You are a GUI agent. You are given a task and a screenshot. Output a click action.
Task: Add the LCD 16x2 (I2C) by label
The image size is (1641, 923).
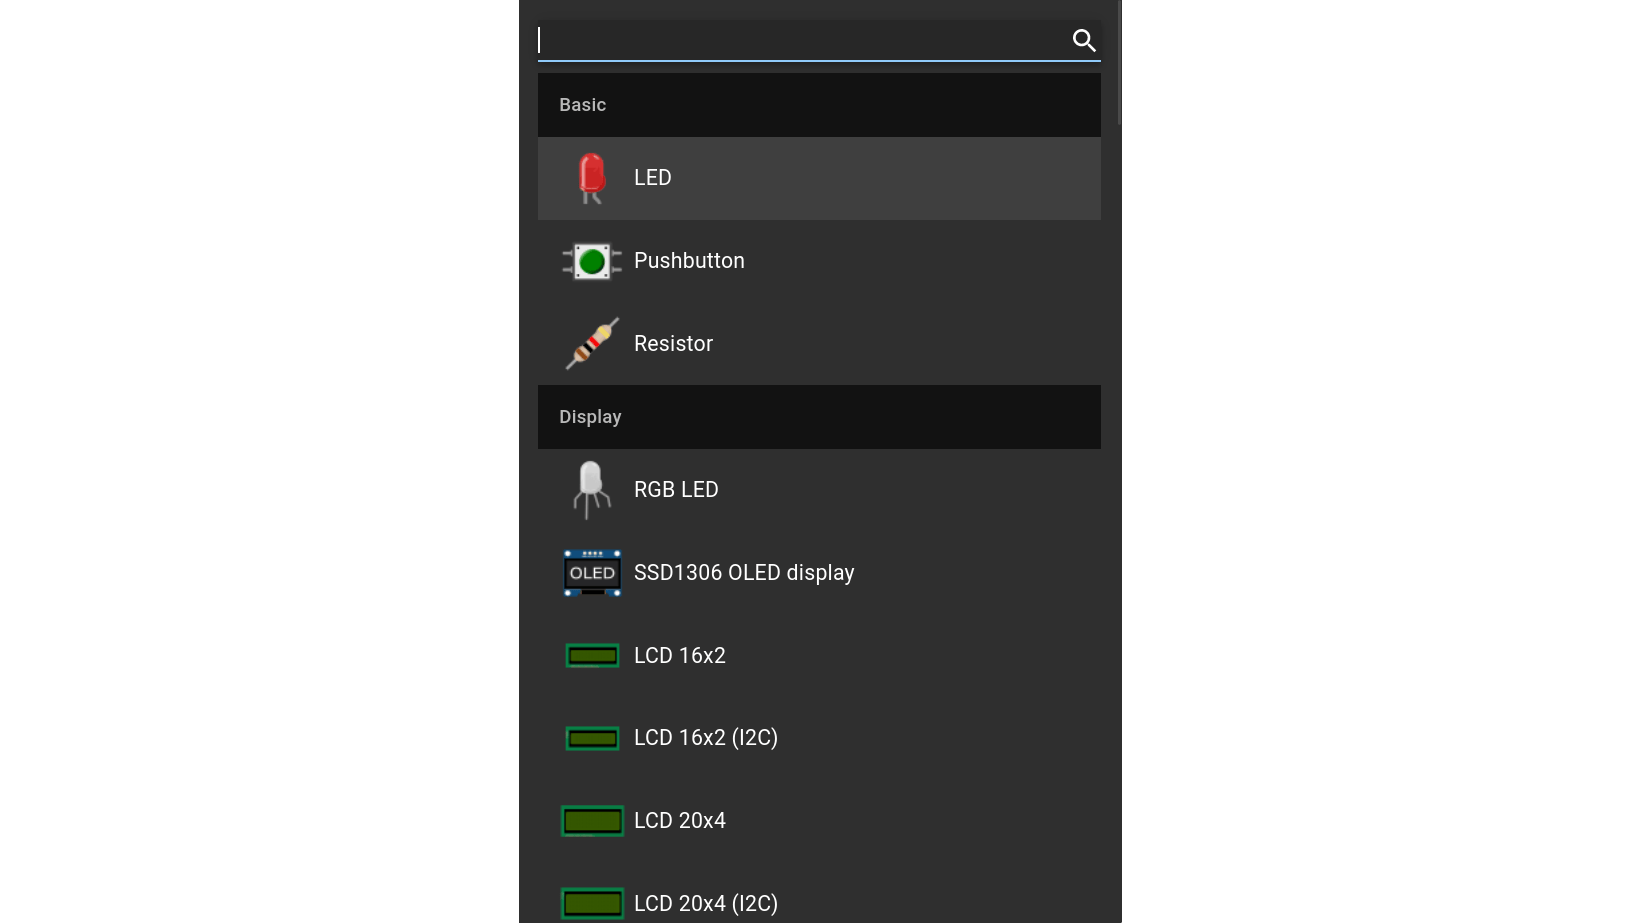706,738
